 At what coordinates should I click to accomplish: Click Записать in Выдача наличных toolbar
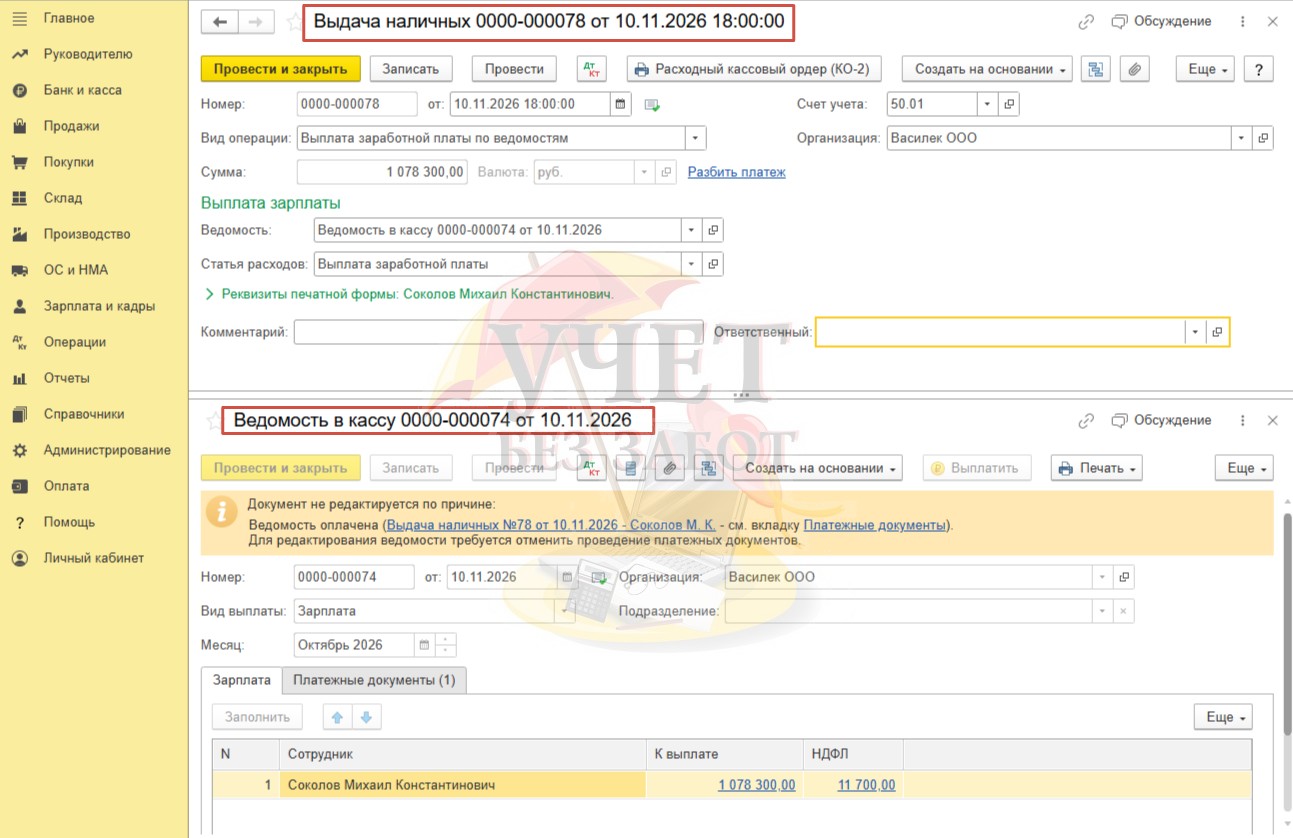pyautogui.click(x=411, y=69)
